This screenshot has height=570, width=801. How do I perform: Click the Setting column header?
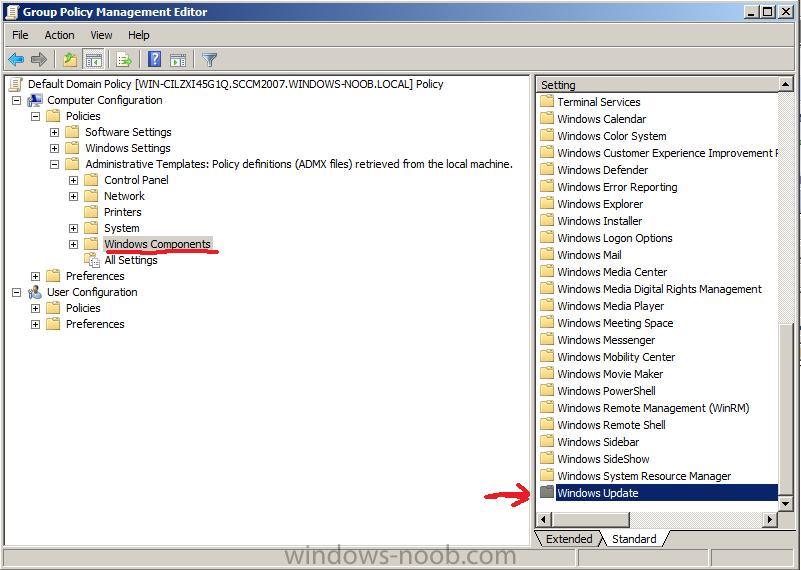coord(657,84)
